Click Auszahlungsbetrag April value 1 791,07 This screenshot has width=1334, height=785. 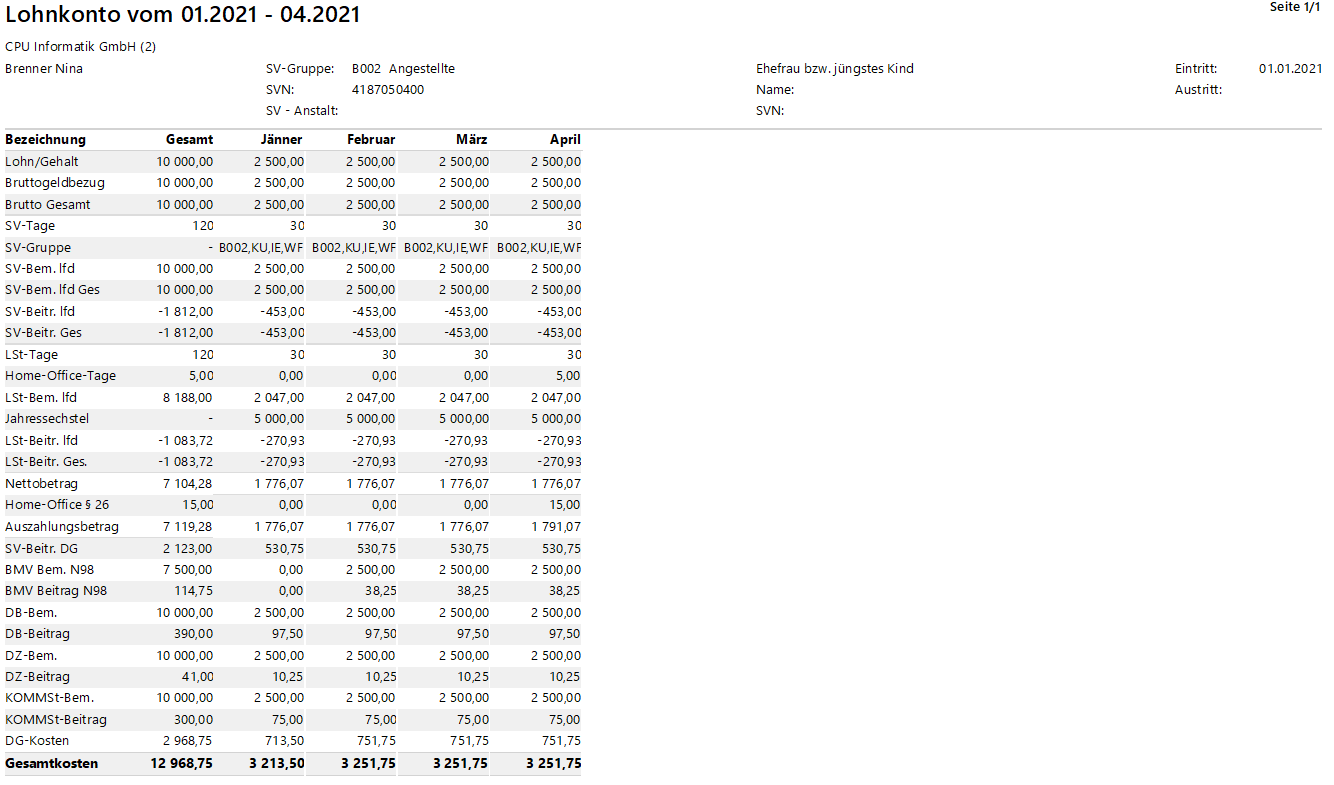click(x=555, y=527)
